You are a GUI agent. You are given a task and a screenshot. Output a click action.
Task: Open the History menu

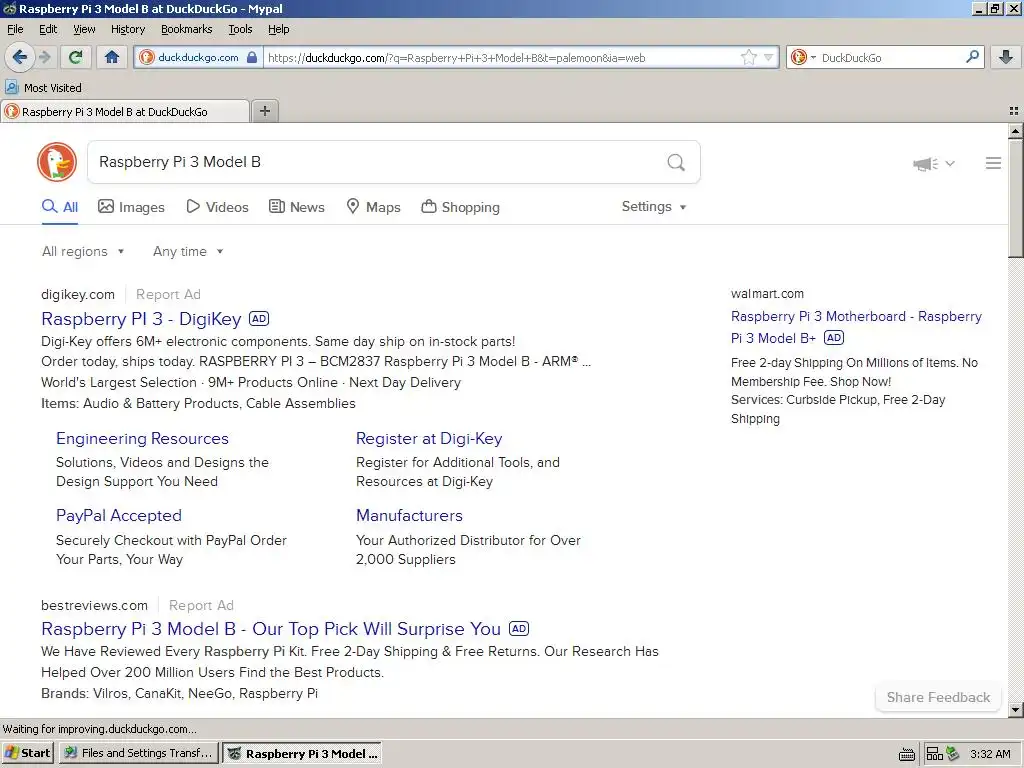point(128,29)
